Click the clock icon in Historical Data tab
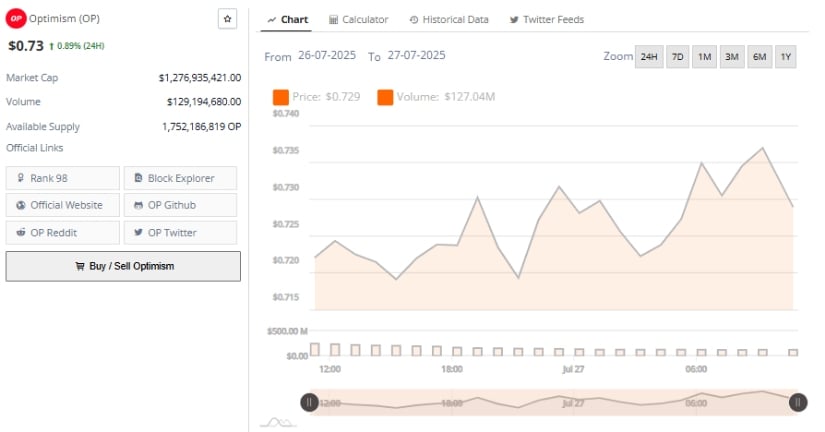This screenshot has width=825, height=432. click(414, 20)
